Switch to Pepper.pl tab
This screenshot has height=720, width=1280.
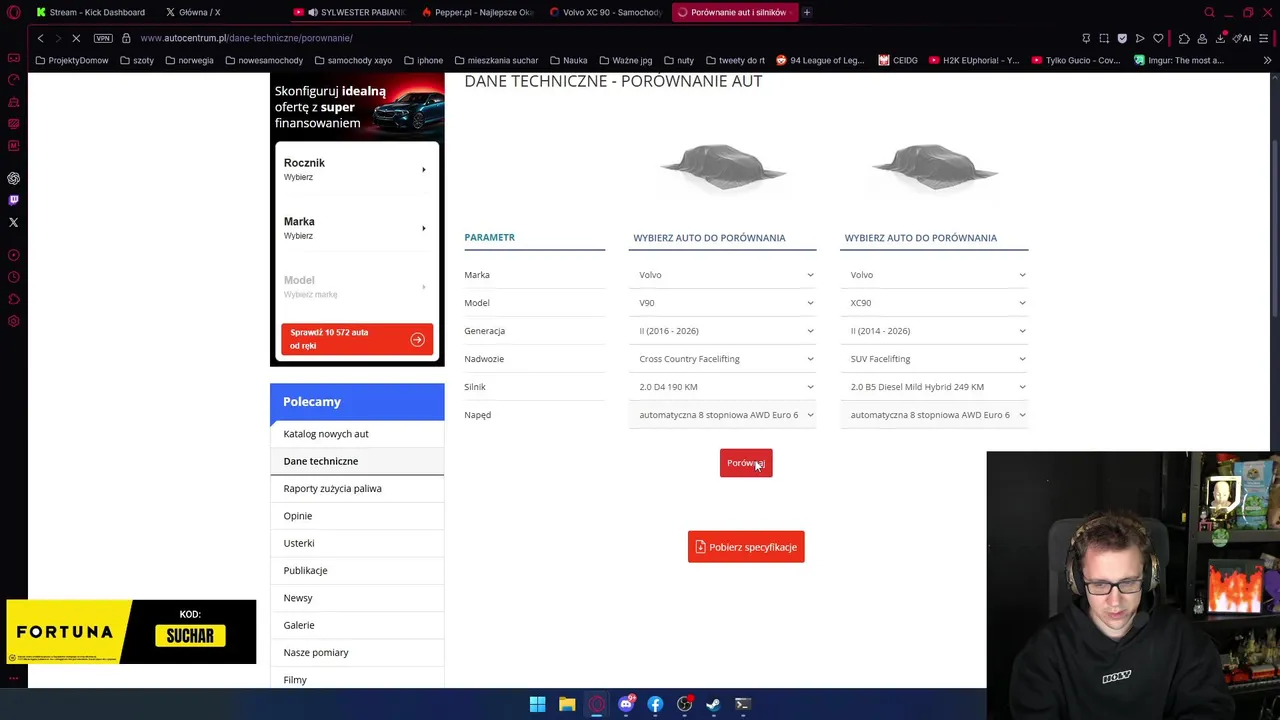[x=478, y=12]
